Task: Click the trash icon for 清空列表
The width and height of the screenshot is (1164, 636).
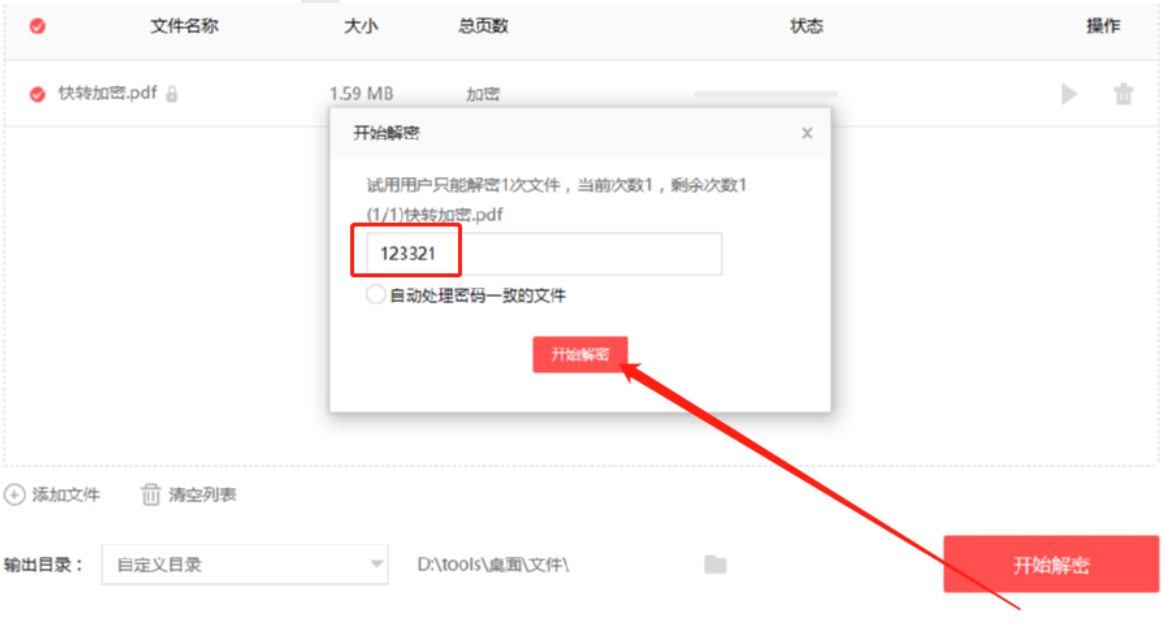Action: click(151, 495)
